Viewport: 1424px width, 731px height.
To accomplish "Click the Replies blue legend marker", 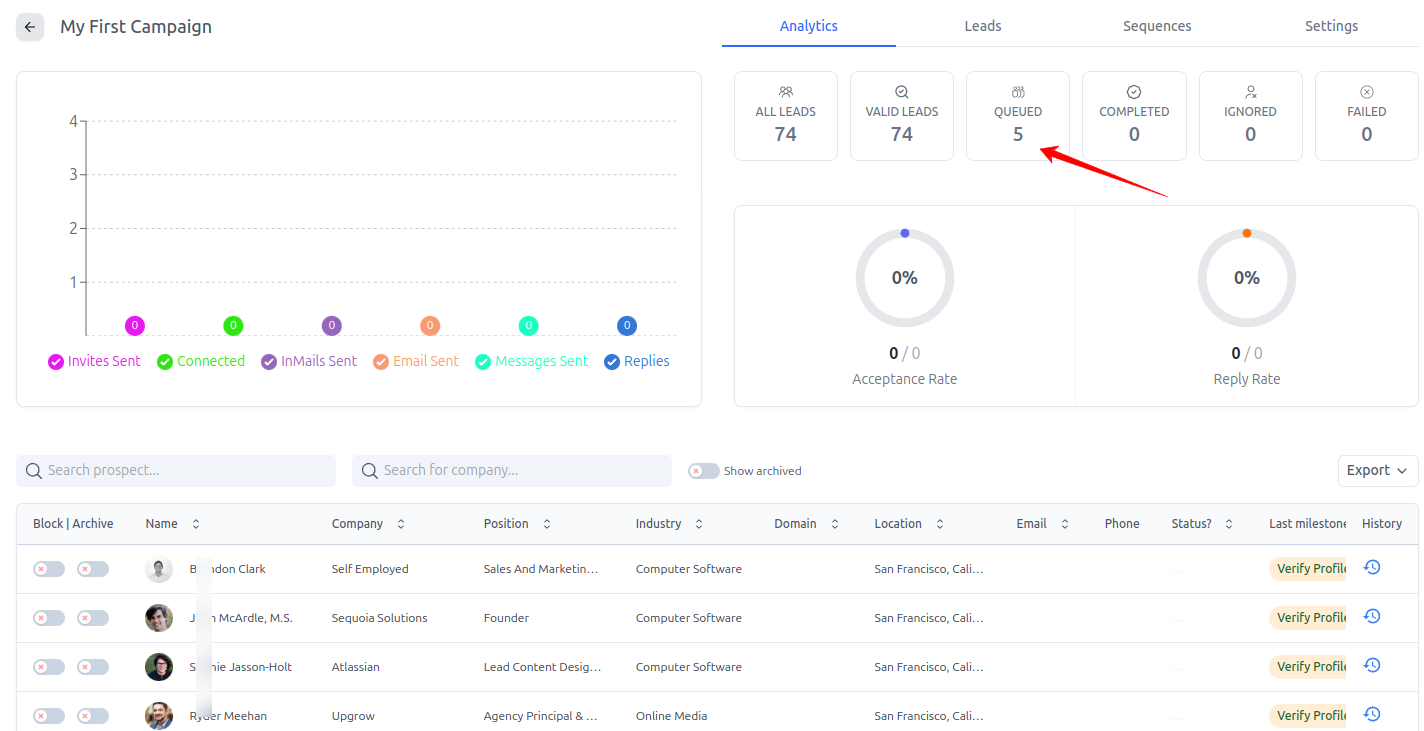I will 612,362.
